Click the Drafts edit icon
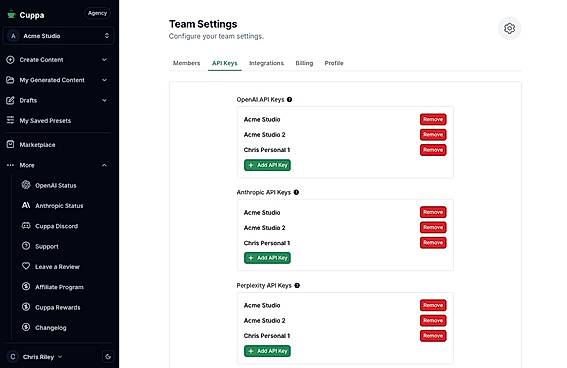 [x=10, y=100]
